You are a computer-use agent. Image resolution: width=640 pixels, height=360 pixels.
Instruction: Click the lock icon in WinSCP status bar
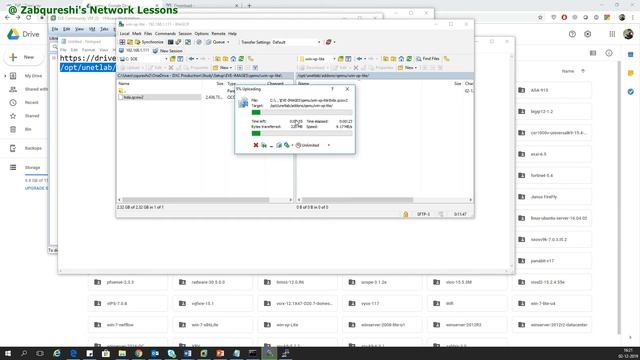pyautogui.click(x=405, y=214)
